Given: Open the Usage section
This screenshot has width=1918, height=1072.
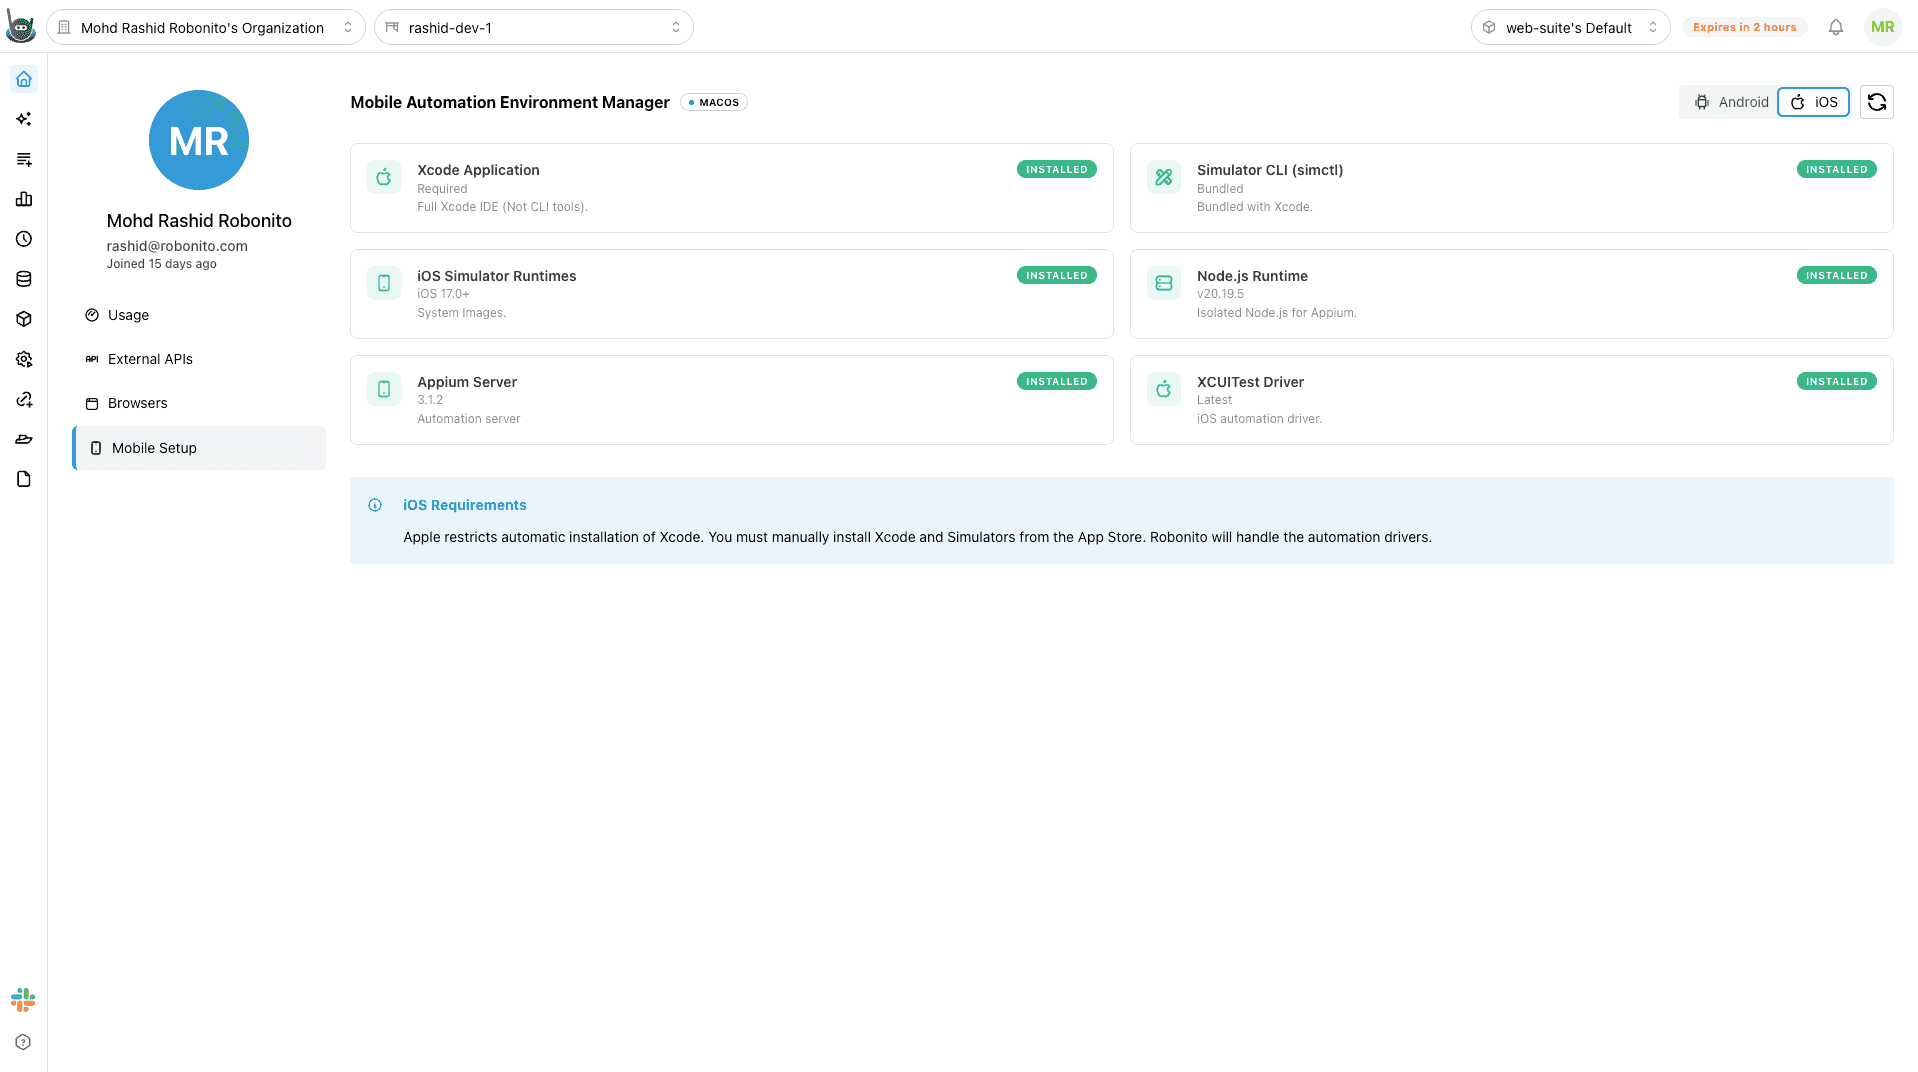Looking at the screenshot, I should 199,315.
